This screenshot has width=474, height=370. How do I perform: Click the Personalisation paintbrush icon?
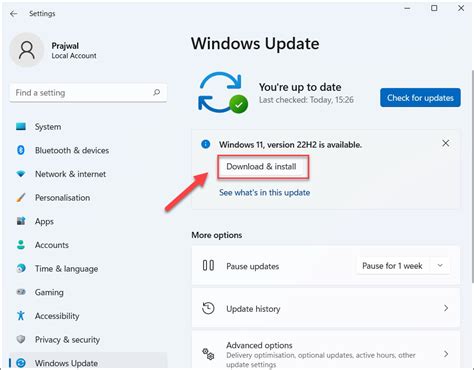(21, 197)
